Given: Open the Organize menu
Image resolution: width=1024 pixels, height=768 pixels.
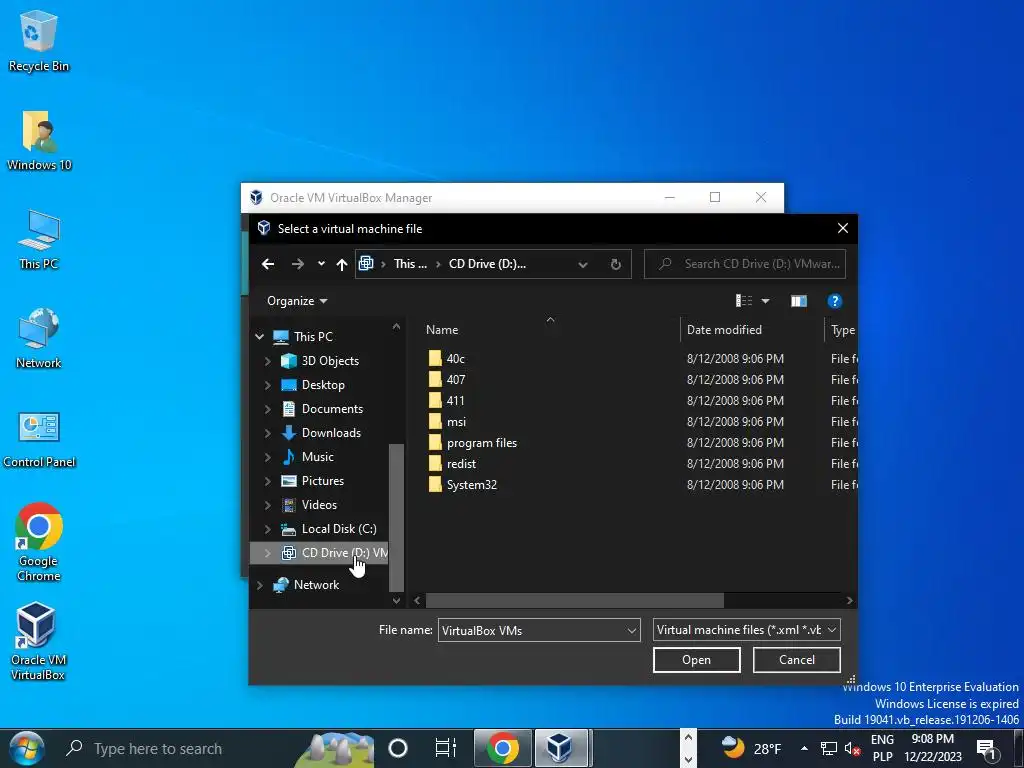Looking at the screenshot, I should [297, 300].
